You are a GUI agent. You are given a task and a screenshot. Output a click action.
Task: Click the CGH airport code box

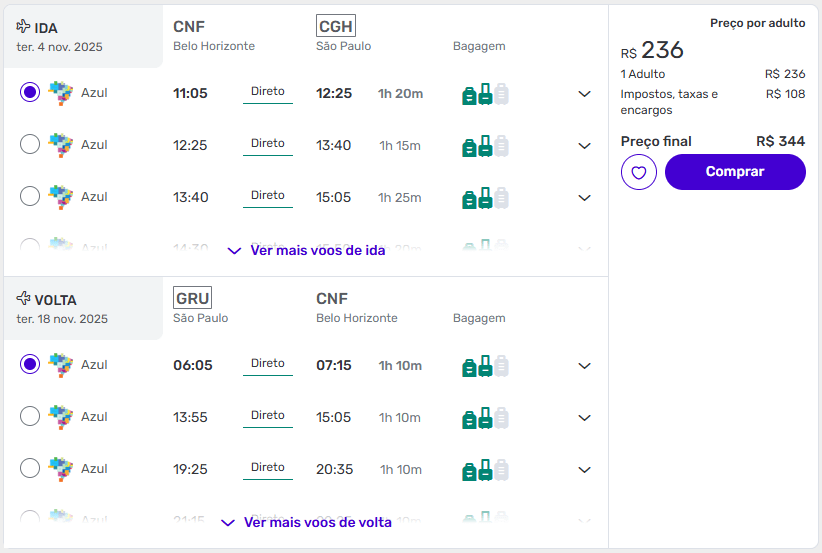(x=336, y=26)
